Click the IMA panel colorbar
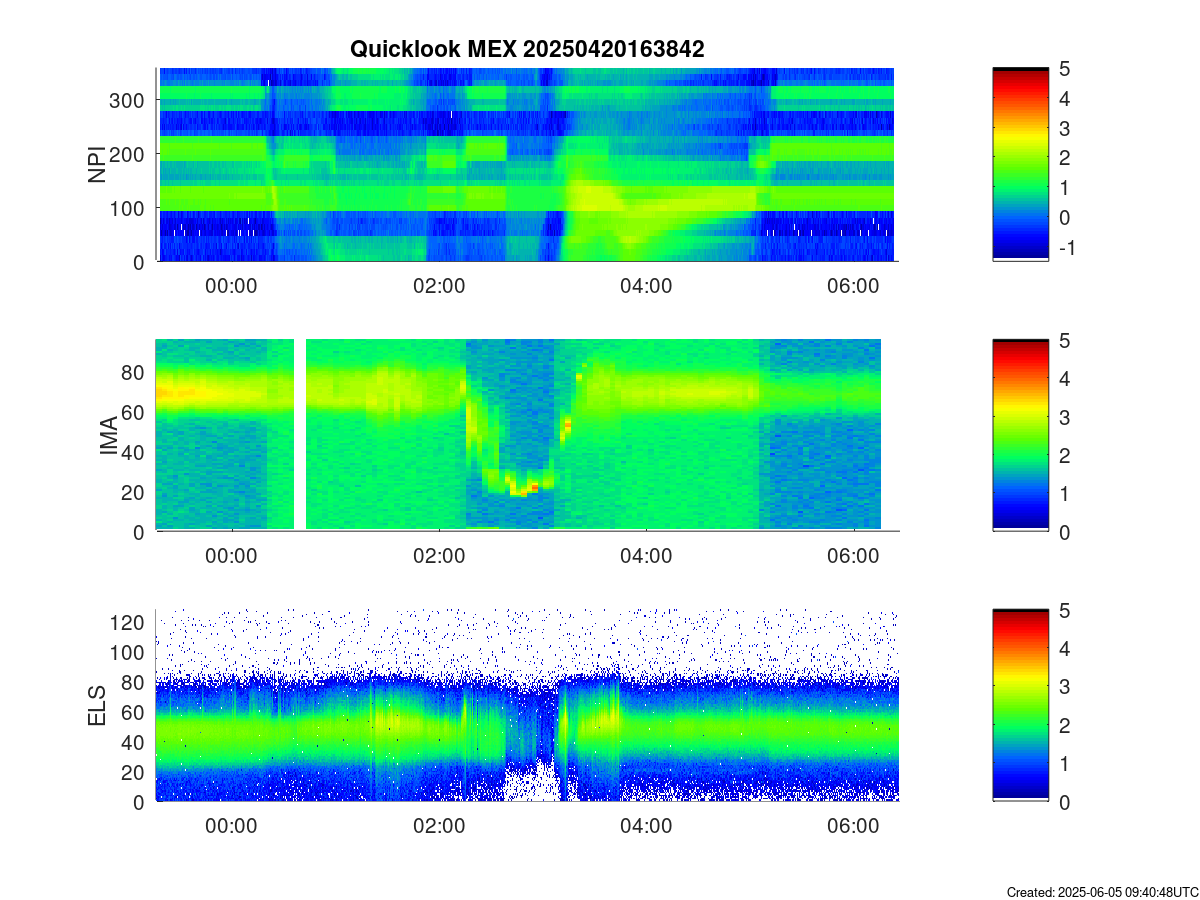The width and height of the screenshot is (1200, 900). (1020, 435)
